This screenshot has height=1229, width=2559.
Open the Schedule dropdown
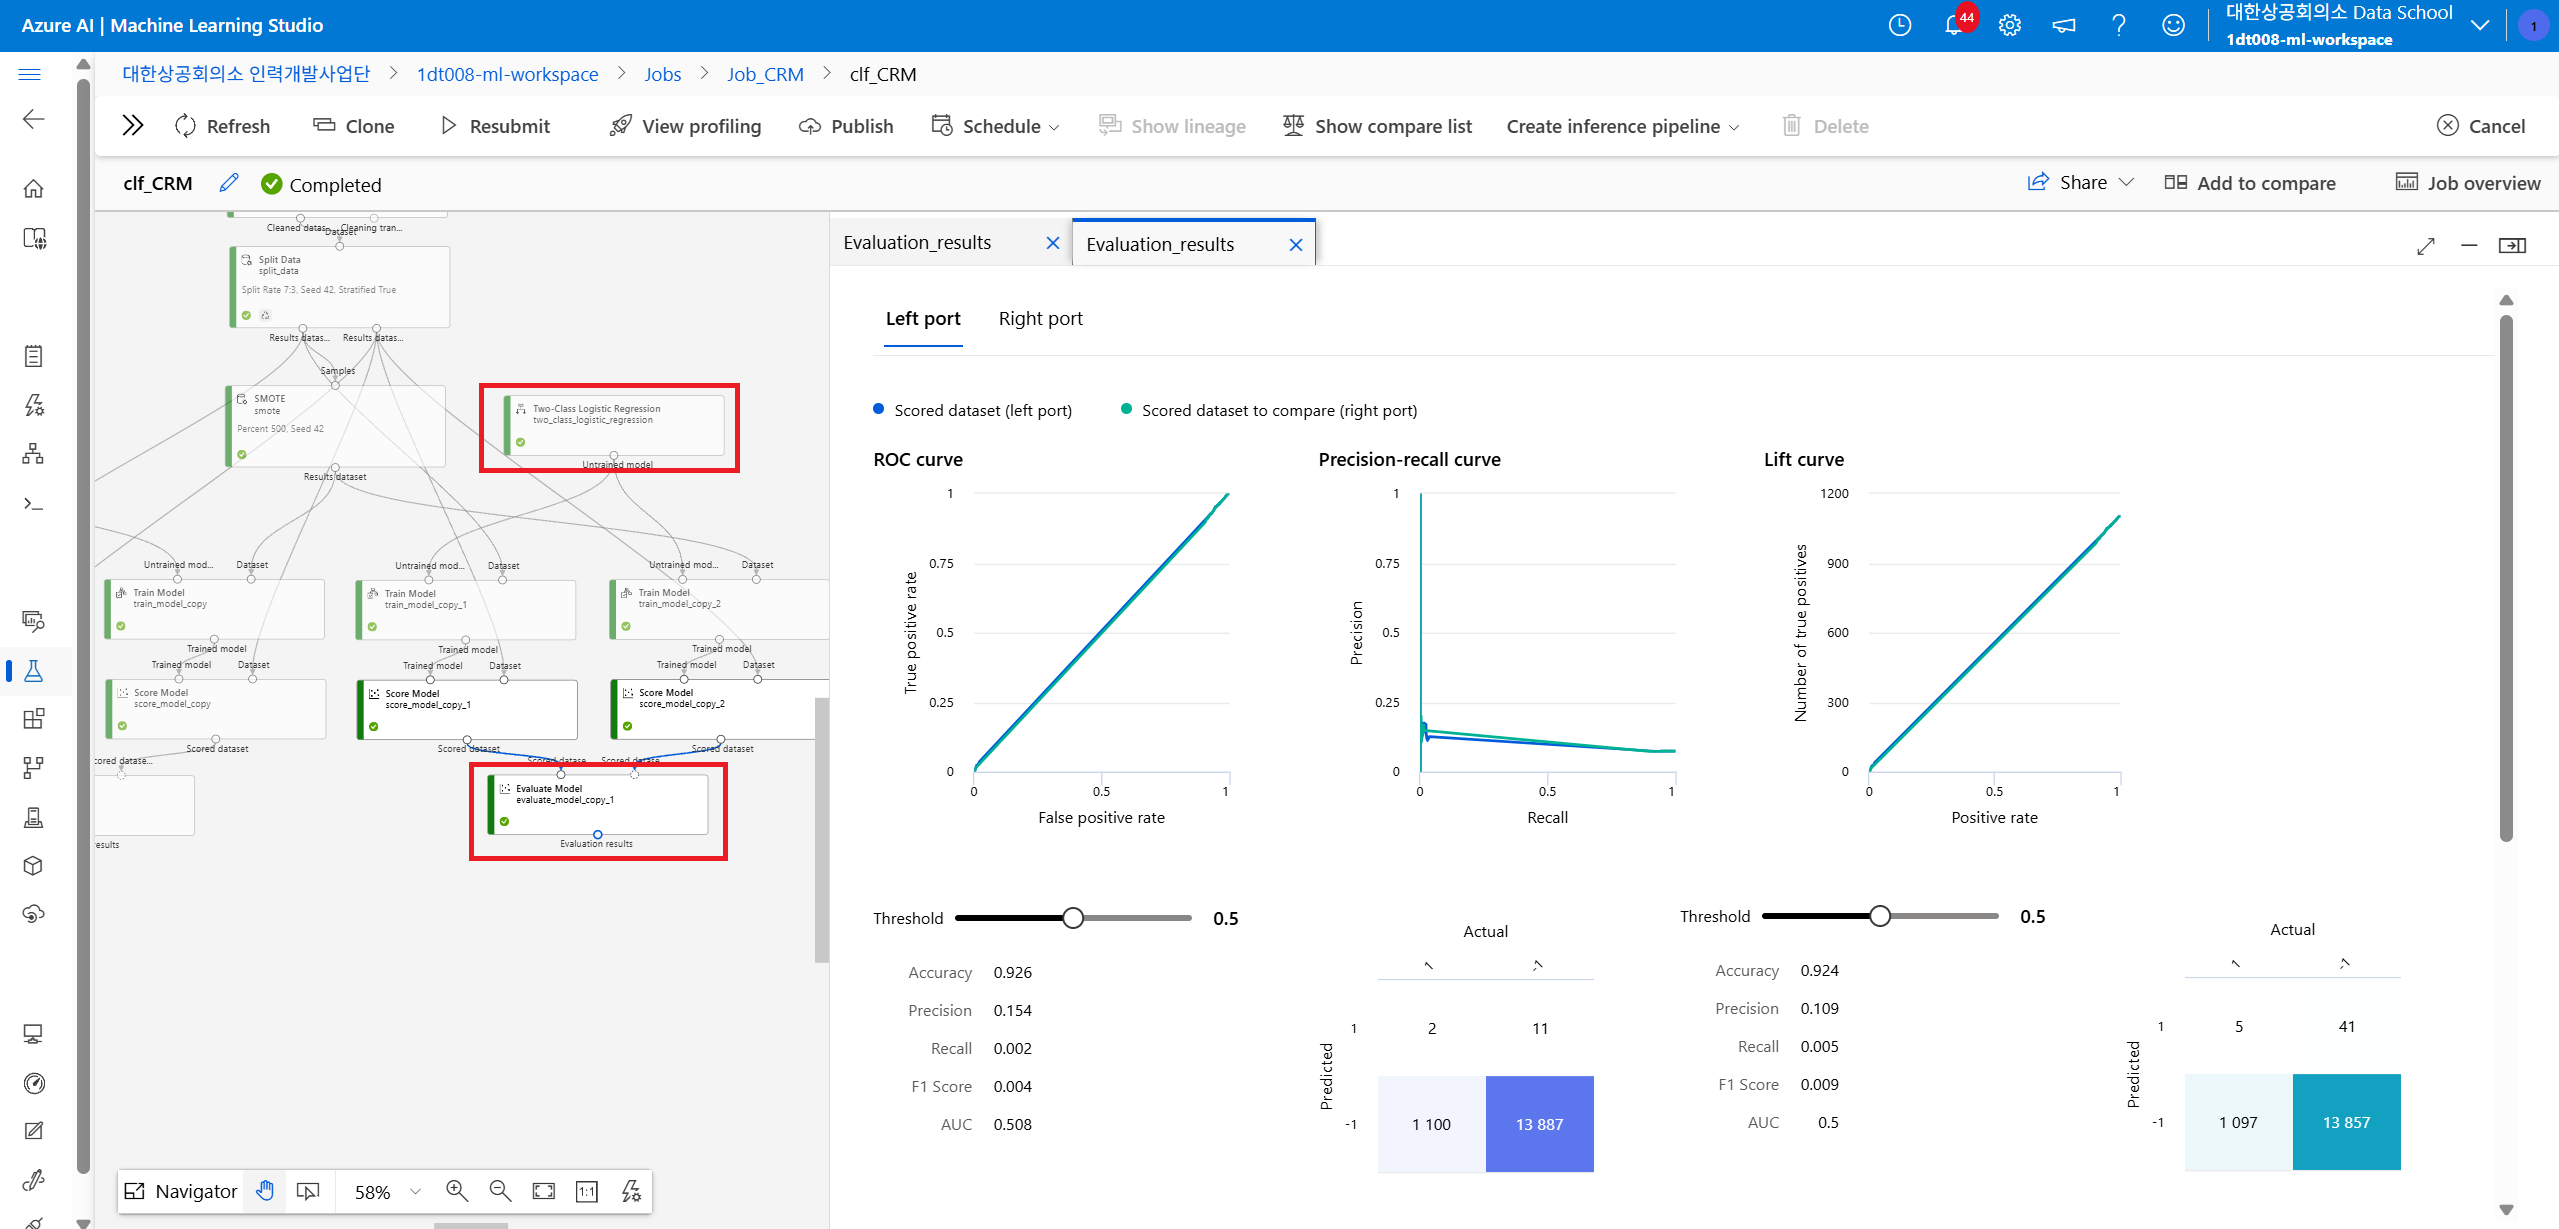tap(996, 126)
